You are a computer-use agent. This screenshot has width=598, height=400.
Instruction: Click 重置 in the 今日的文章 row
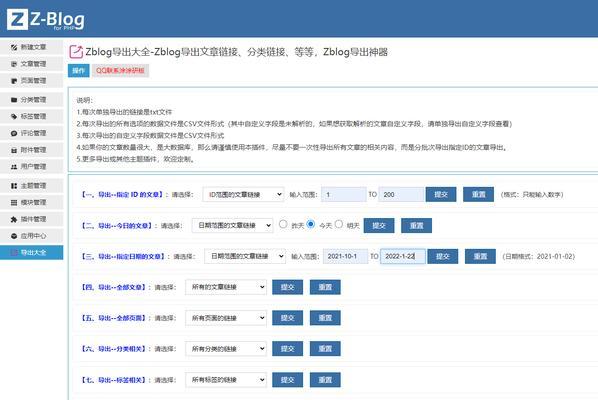tap(416, 226)
